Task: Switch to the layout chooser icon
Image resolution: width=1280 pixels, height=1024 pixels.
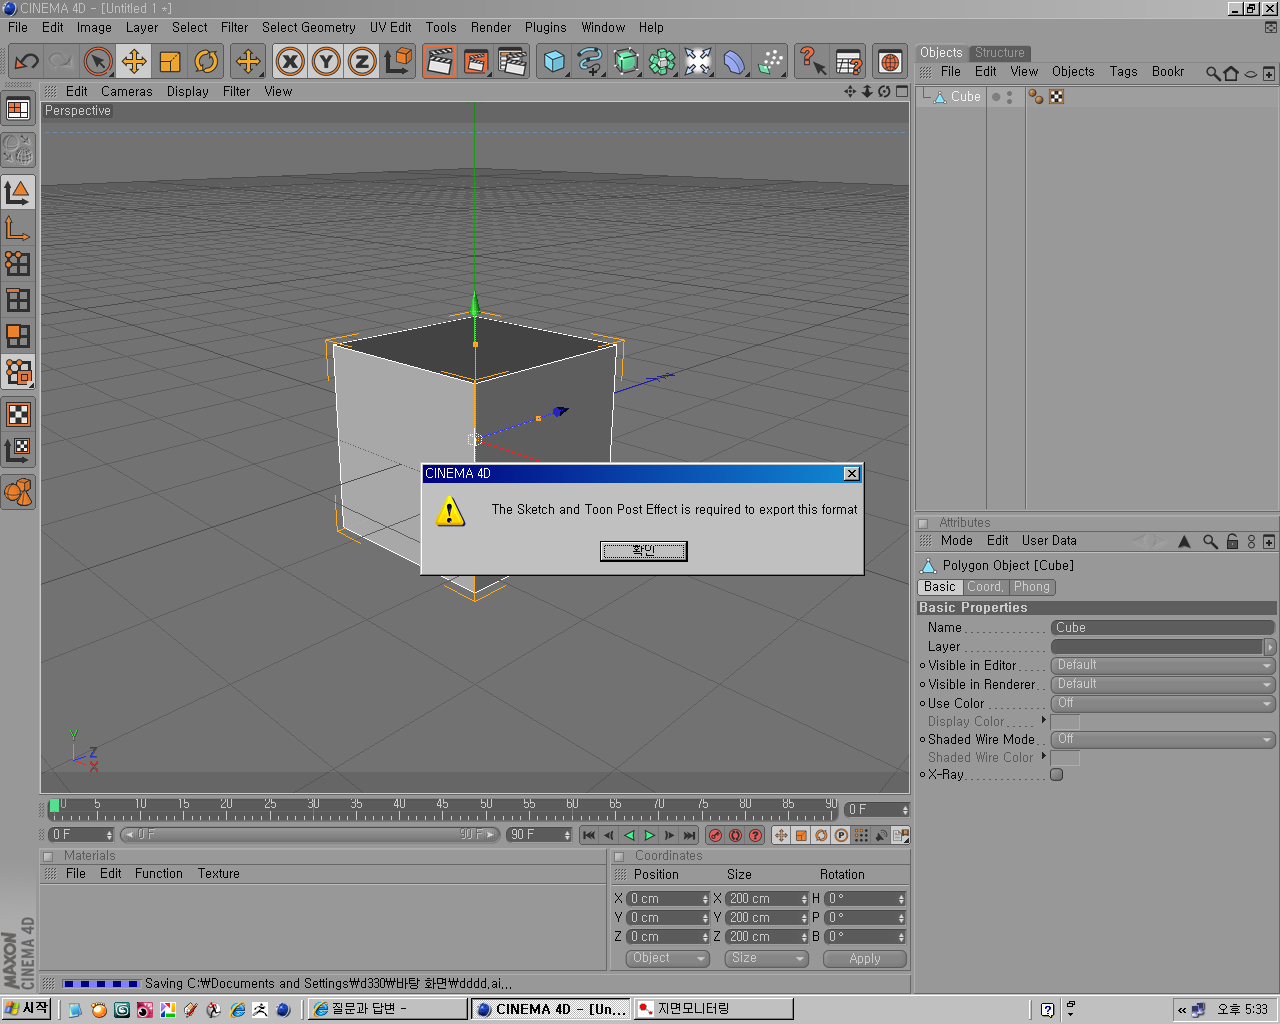Action: [18, 109]
